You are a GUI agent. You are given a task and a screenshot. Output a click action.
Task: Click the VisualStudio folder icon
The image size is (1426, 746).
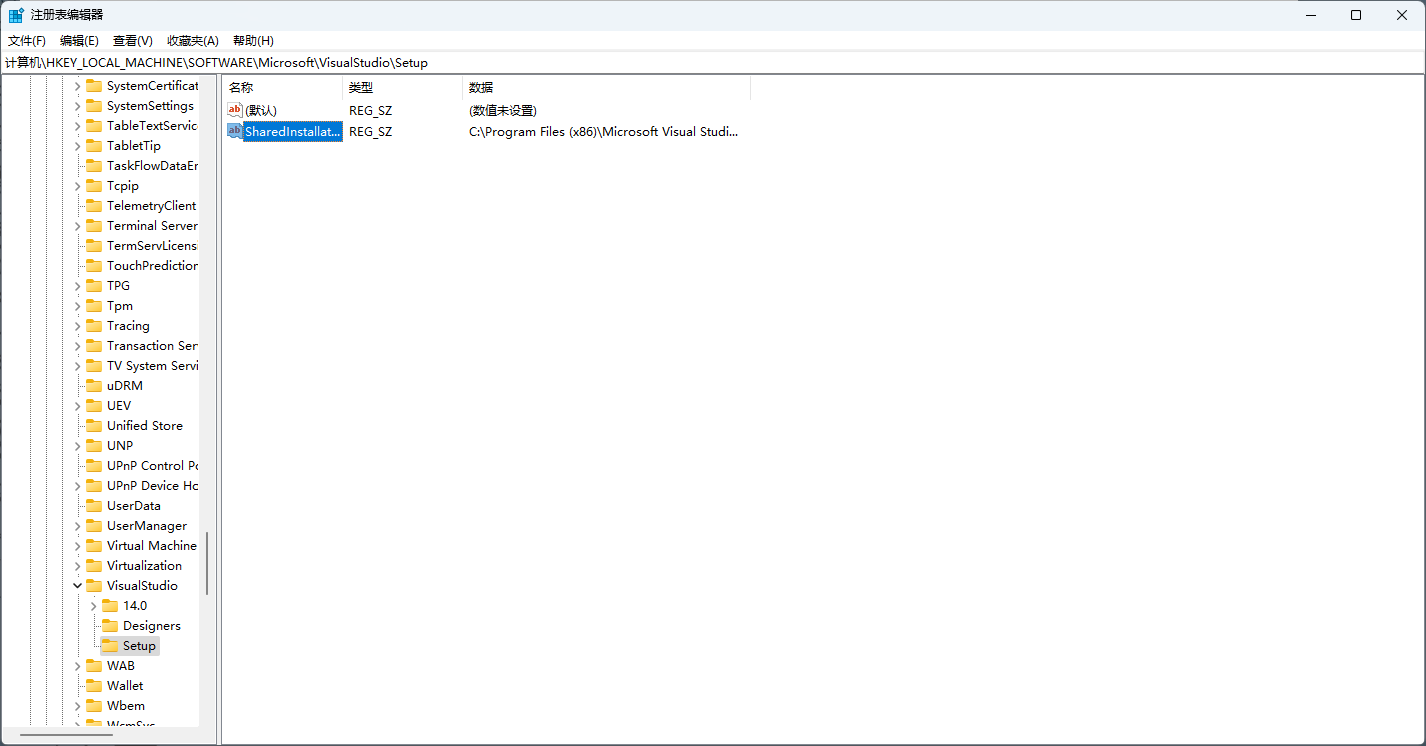tap(94, 586)
